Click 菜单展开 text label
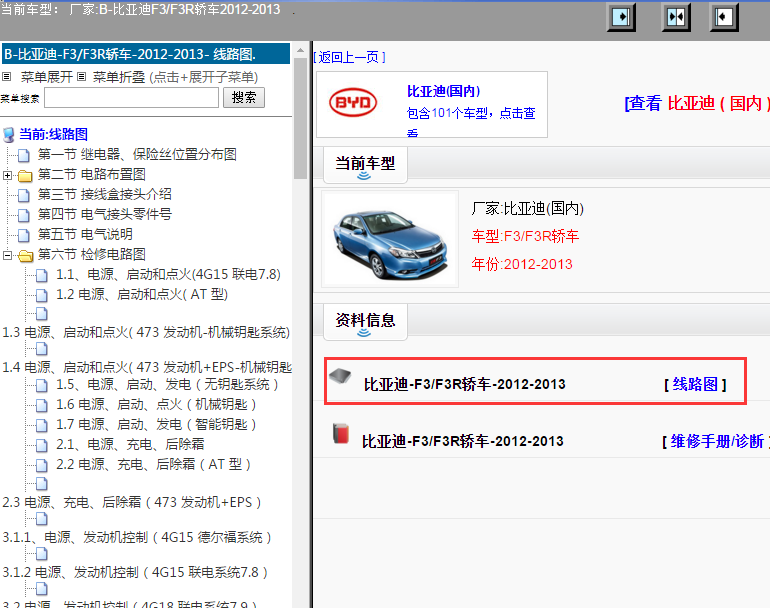The height and width of the screenshot is (608, 770). 47,77
